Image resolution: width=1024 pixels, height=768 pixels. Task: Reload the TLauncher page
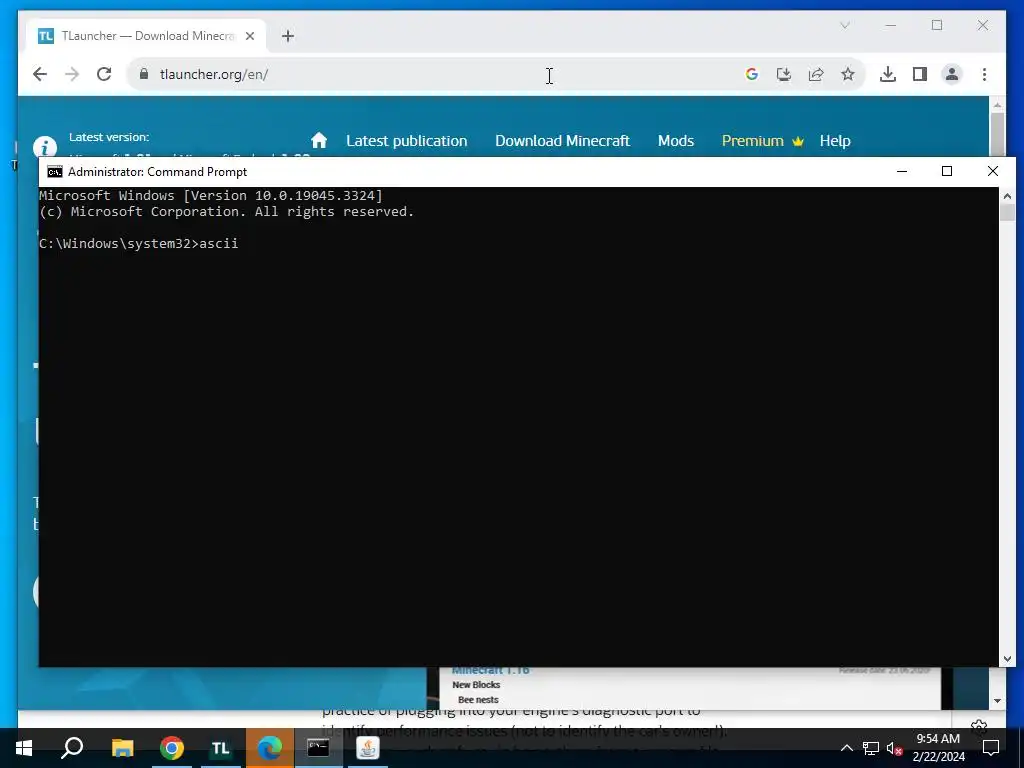(104, 74)
